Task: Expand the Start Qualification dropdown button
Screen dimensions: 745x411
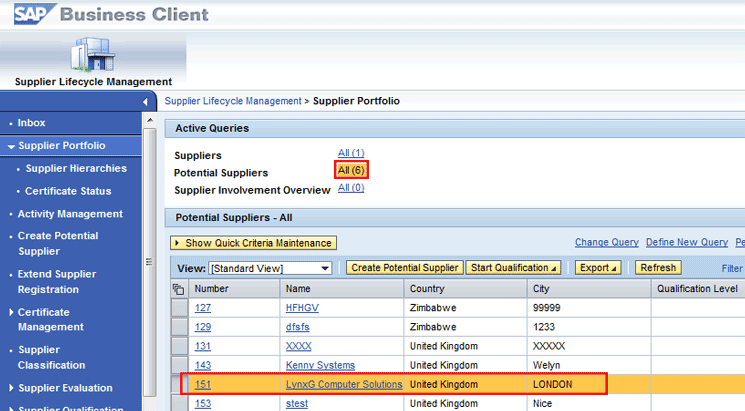Action: [514, 268]
